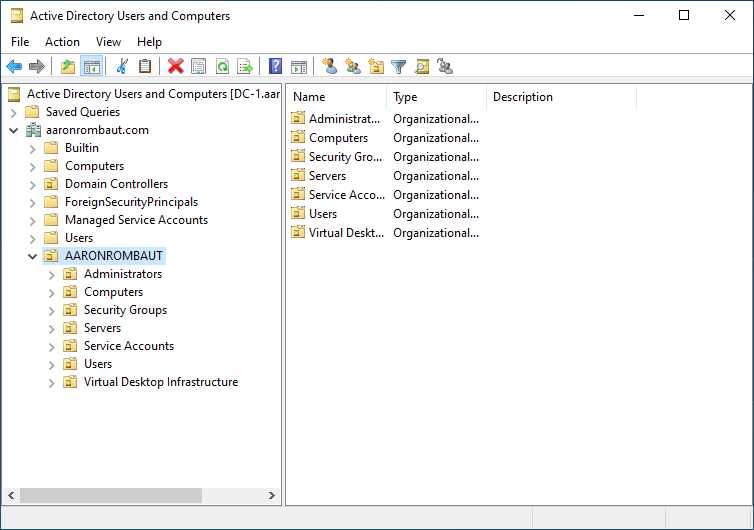Image resolution: width=754 pixels, height=530 pixels.
Task: Open filter options funnel icon
Action: (x=399, y=67)
